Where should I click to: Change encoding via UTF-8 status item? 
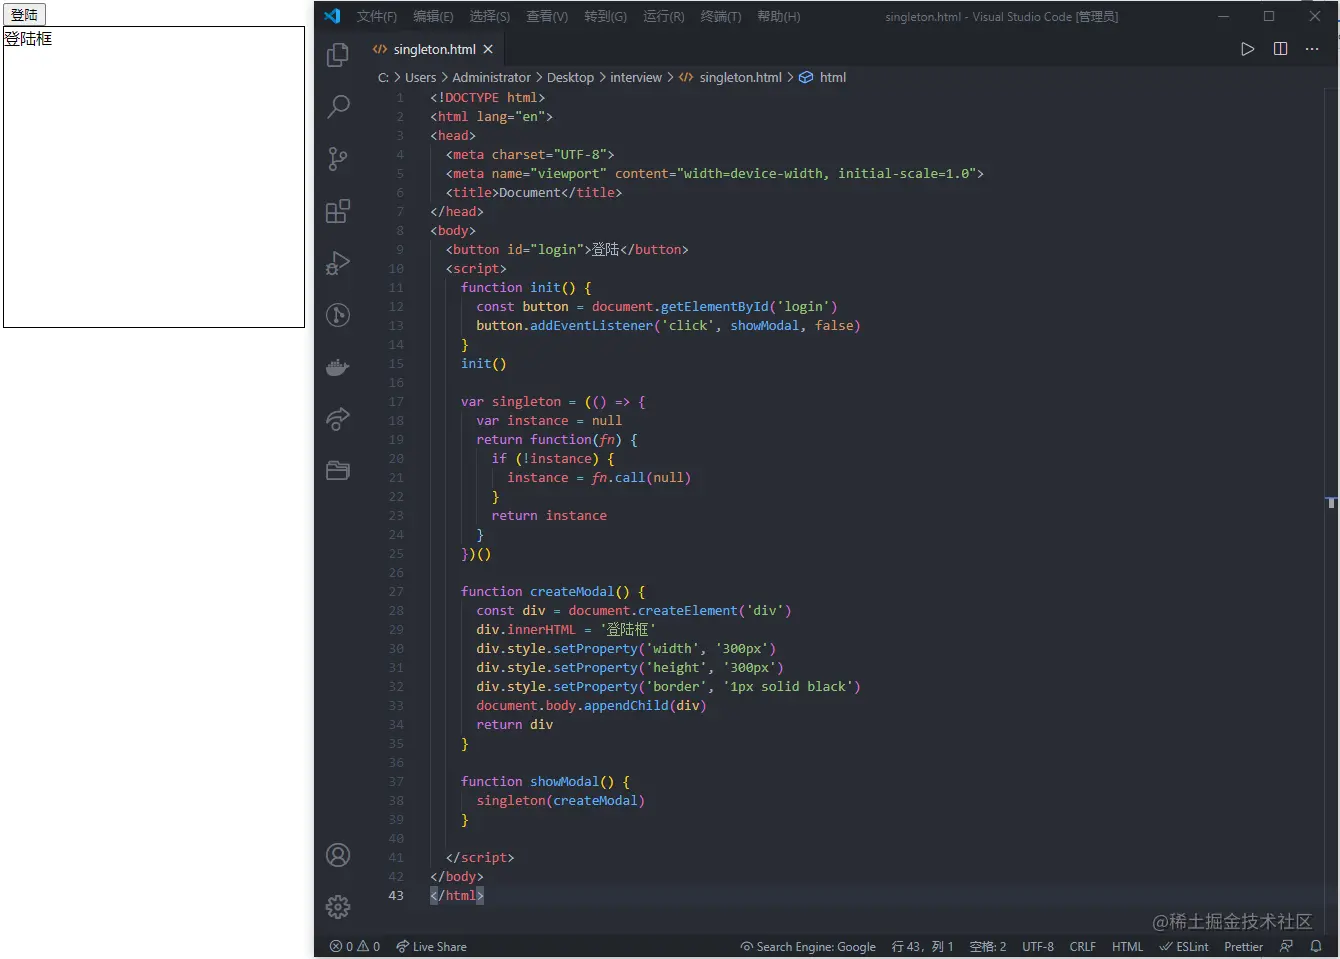(1038, 946)
